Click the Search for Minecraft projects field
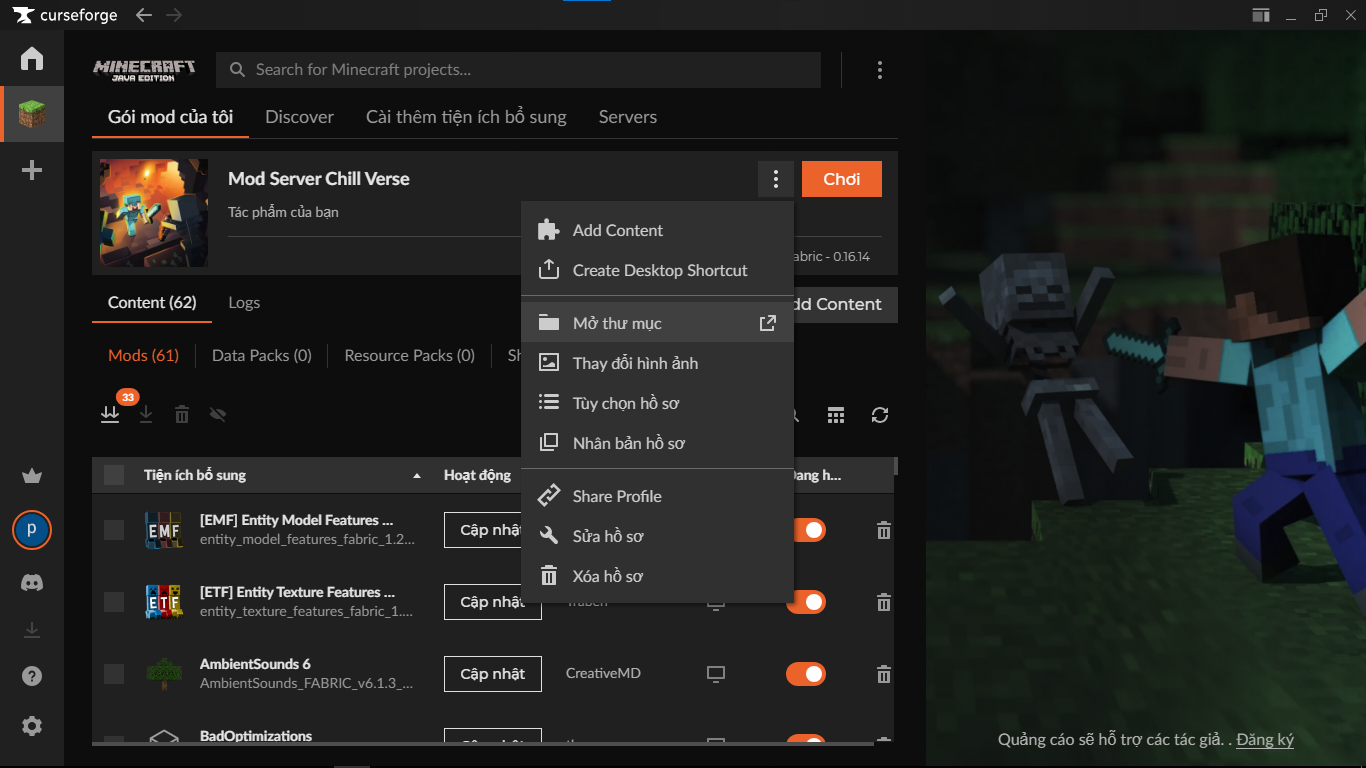1366x768 pixels. point(520,70)
